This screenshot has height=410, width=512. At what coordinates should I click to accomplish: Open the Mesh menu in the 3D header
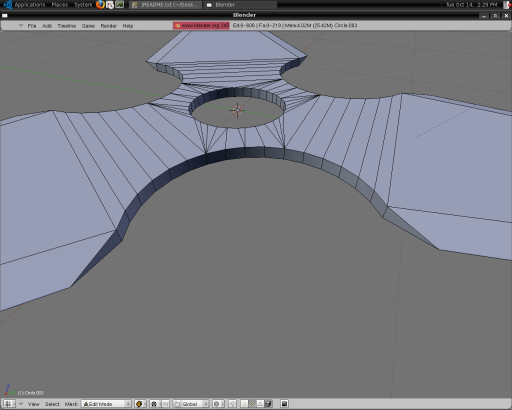(x=71, y=404)
